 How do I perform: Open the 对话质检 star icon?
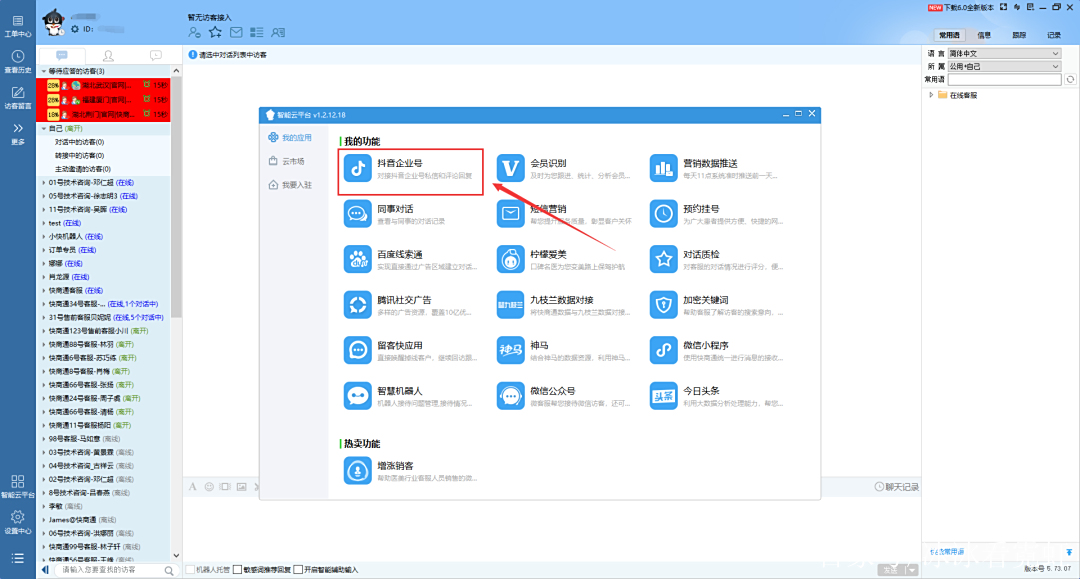click(663, 259)
